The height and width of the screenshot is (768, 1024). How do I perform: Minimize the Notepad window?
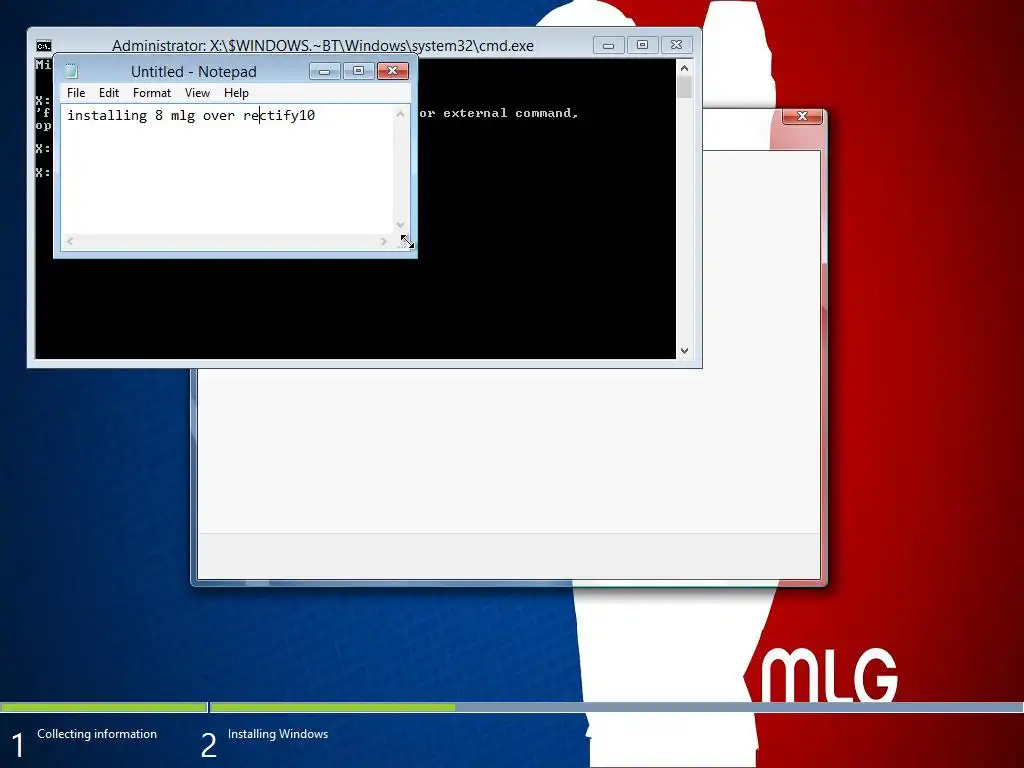click(x=325, y=71)
